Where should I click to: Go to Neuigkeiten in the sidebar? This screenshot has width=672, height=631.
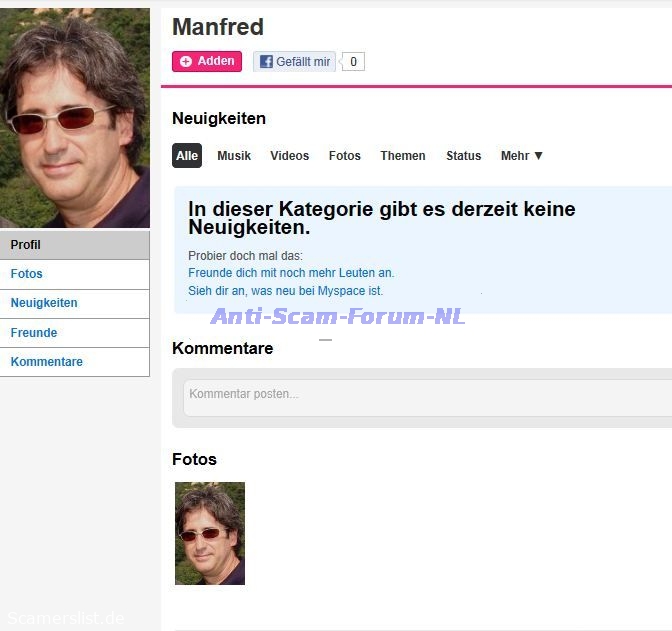coord(44,303)
